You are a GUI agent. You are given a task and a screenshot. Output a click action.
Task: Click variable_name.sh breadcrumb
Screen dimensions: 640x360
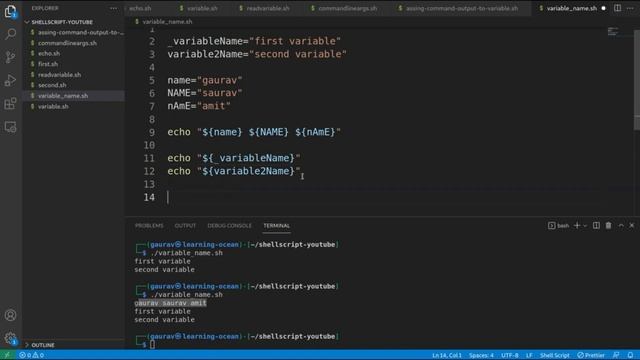coord(167,22)
